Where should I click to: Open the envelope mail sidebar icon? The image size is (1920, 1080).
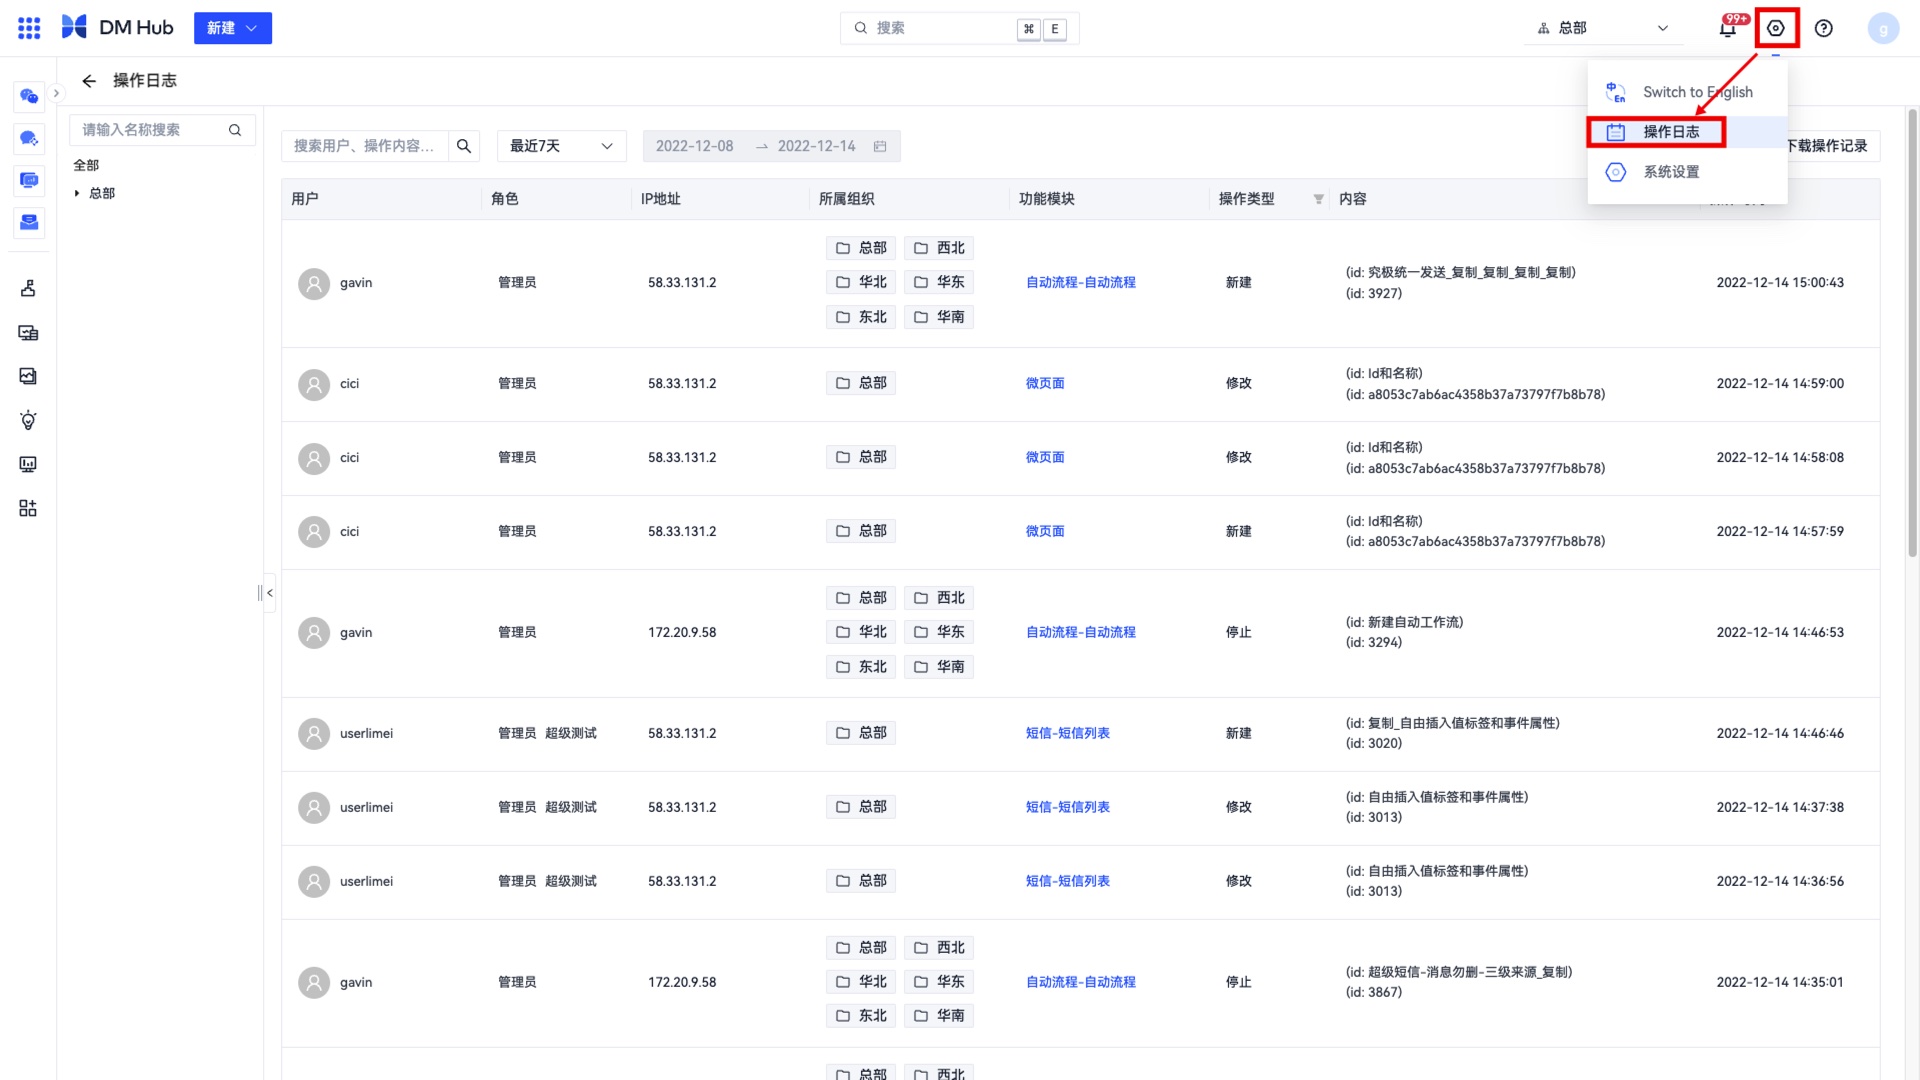tap(29, 222)
